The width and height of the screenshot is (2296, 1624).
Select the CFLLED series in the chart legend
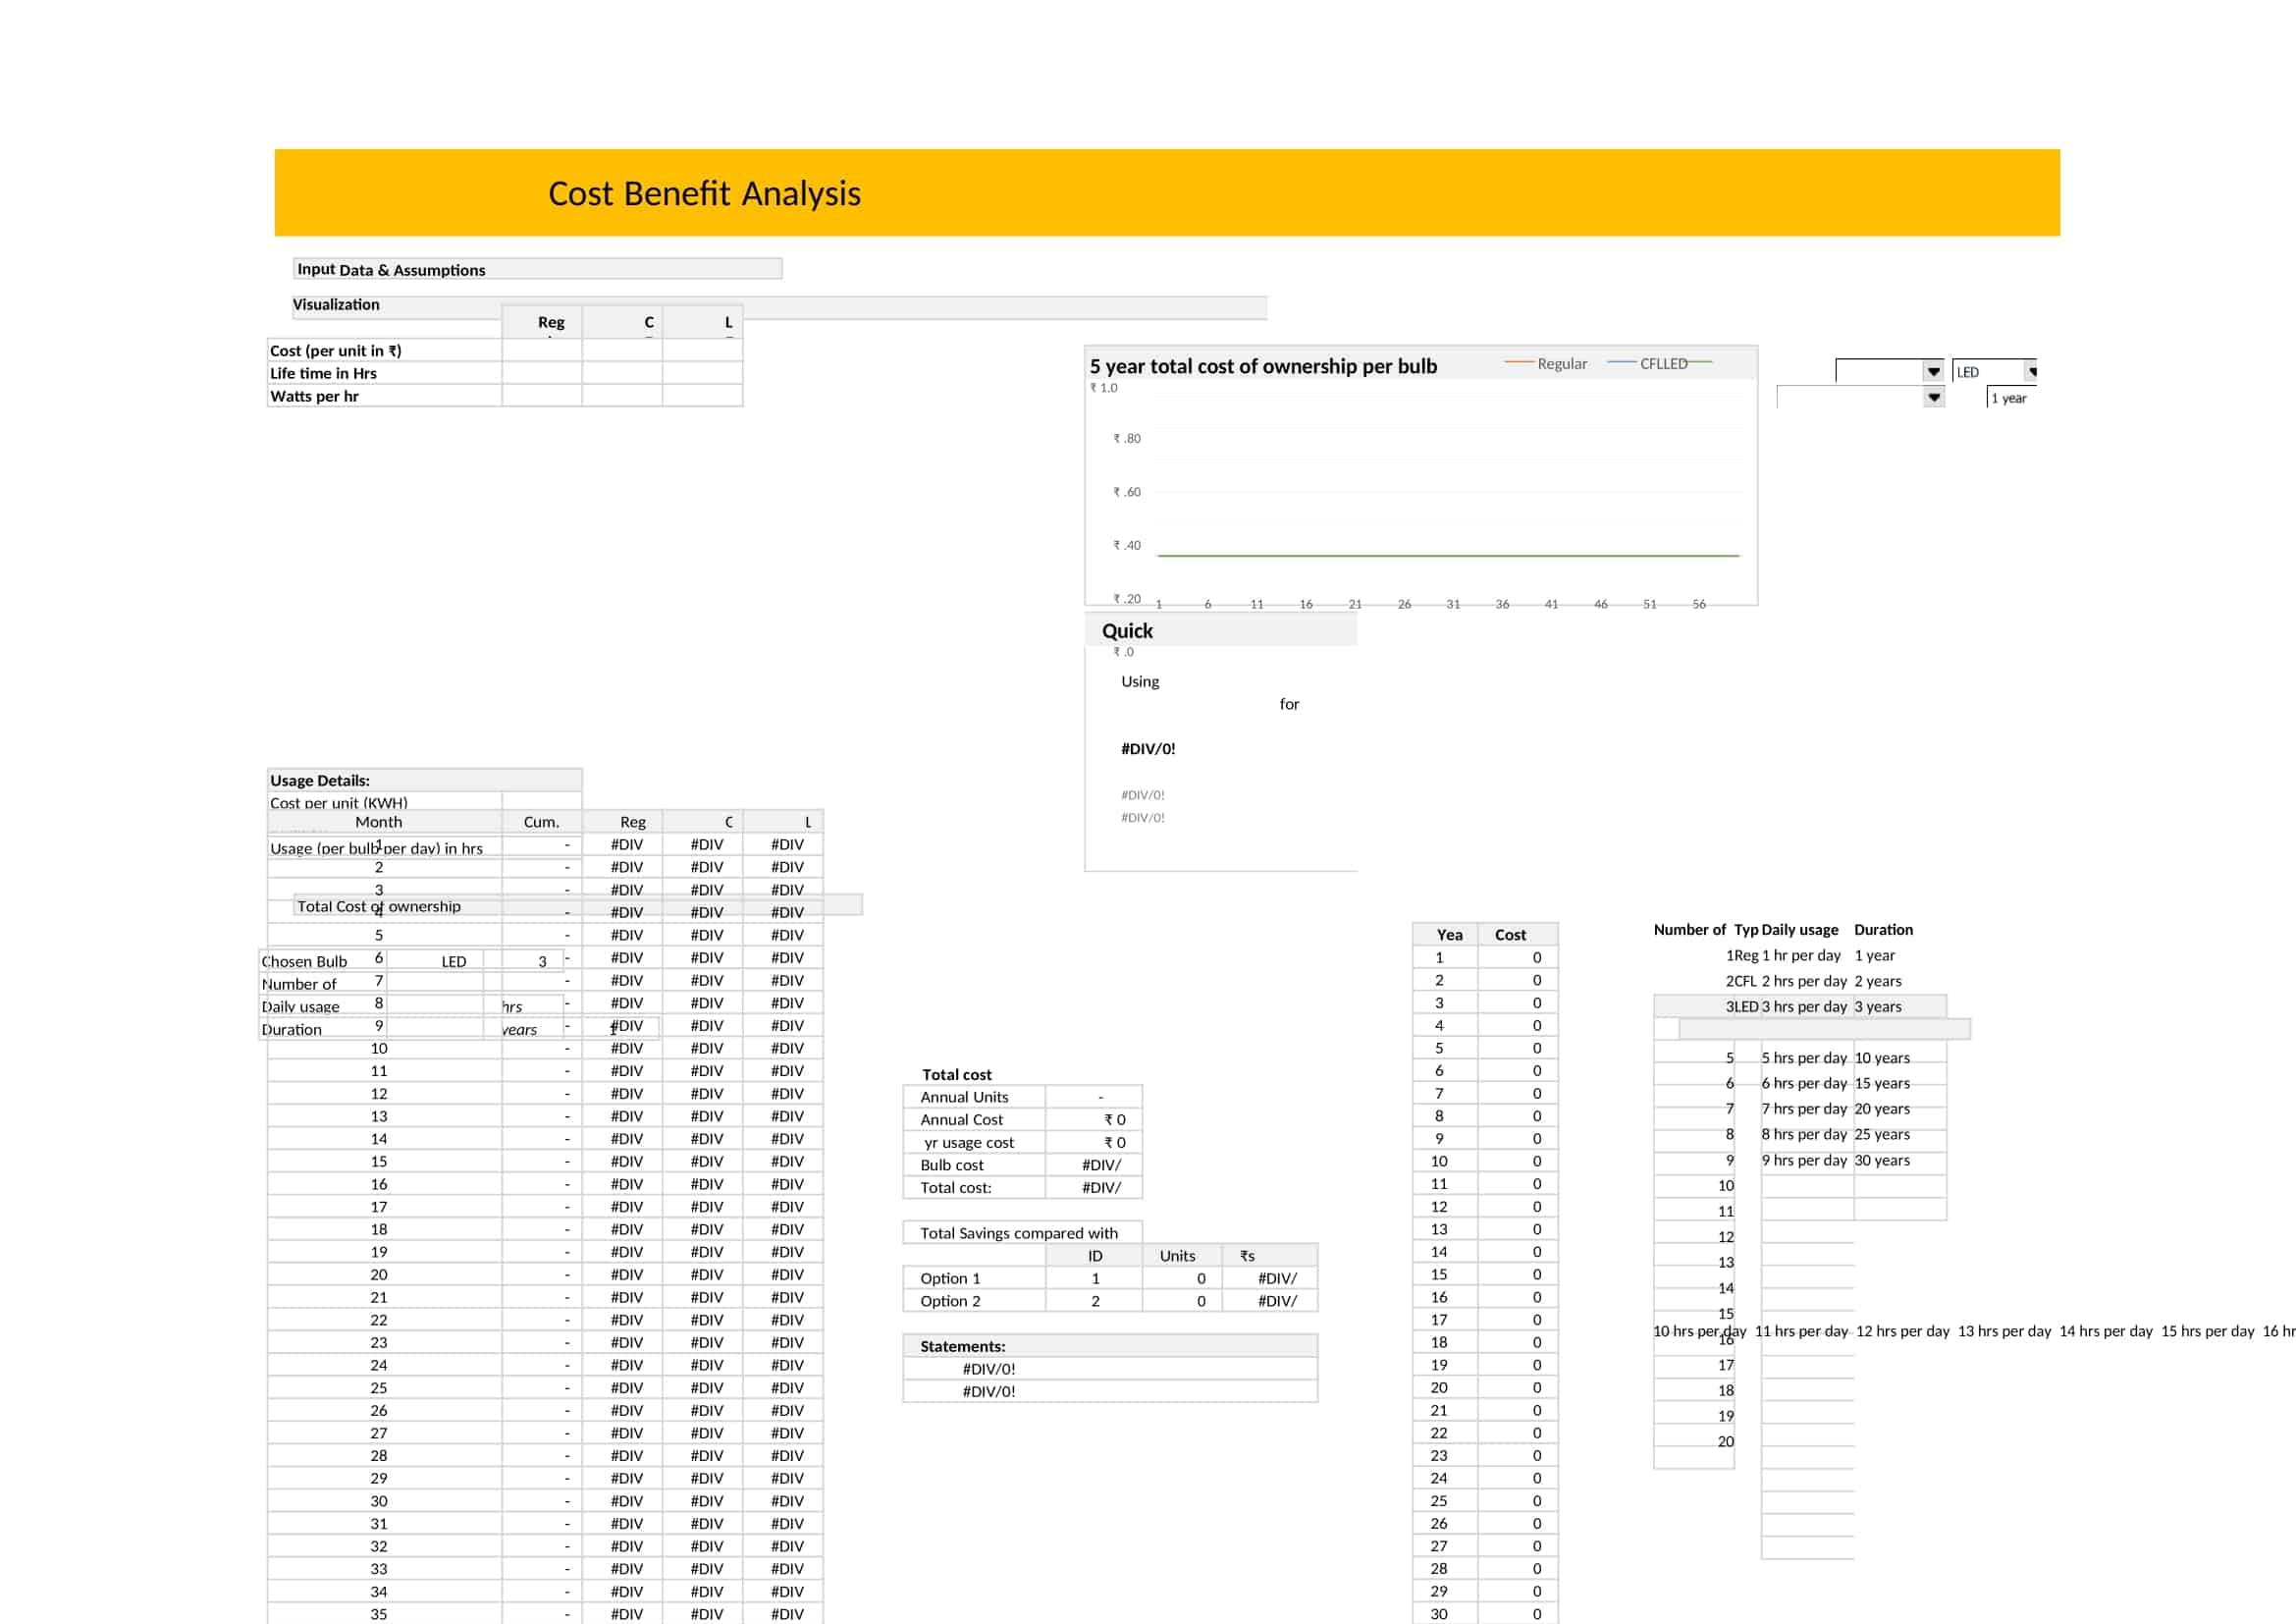[1663, 364]
